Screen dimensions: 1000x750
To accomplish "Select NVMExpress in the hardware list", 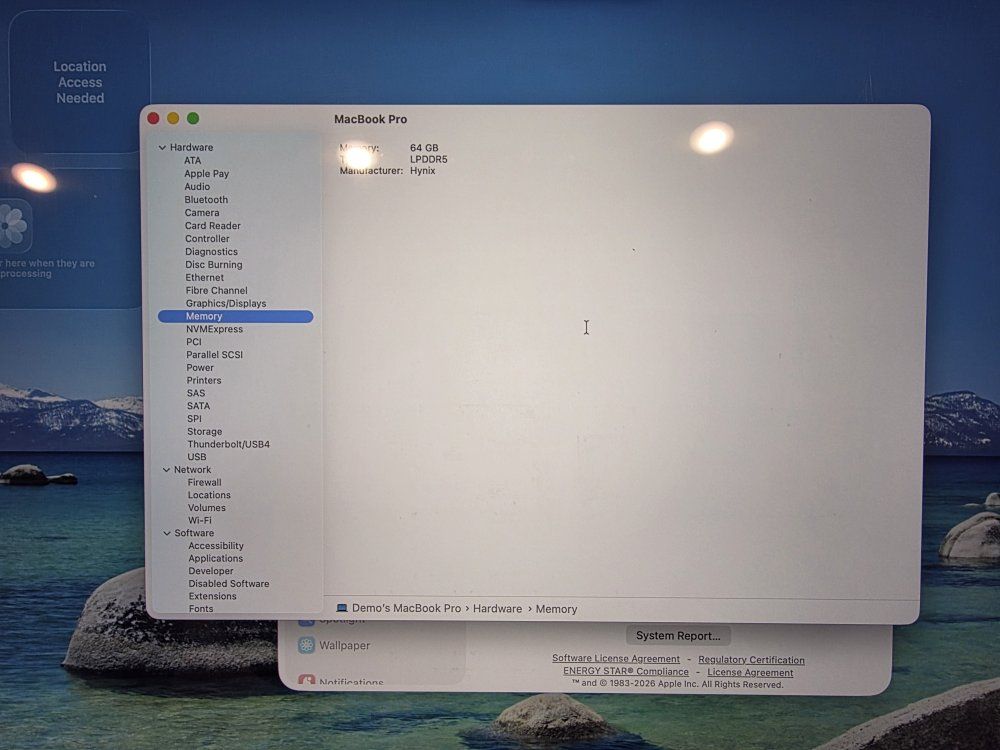I will click(x=214, y=329).
